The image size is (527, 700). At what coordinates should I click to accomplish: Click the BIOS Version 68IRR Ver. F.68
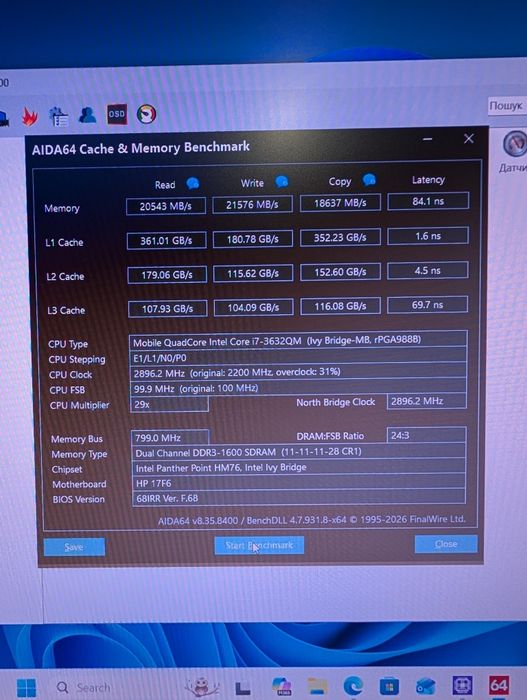click(x=299, y=498)
